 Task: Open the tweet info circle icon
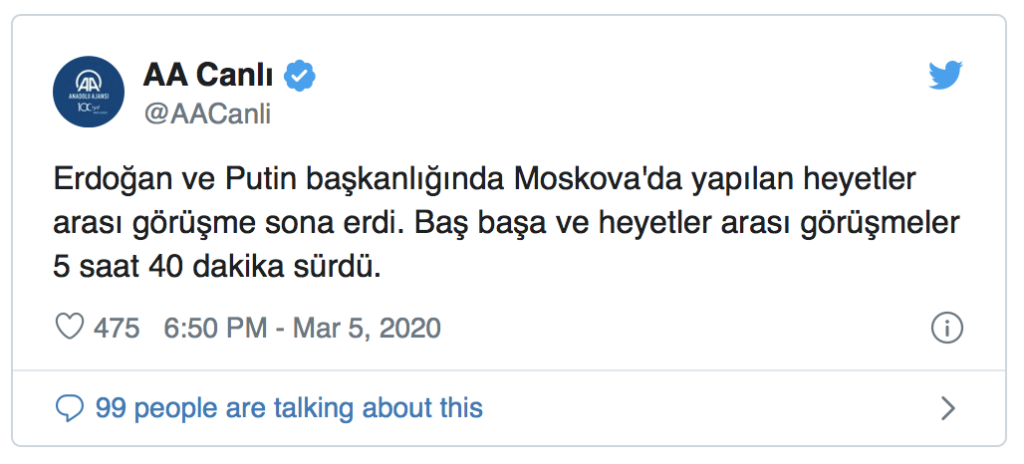click(946, 327)
